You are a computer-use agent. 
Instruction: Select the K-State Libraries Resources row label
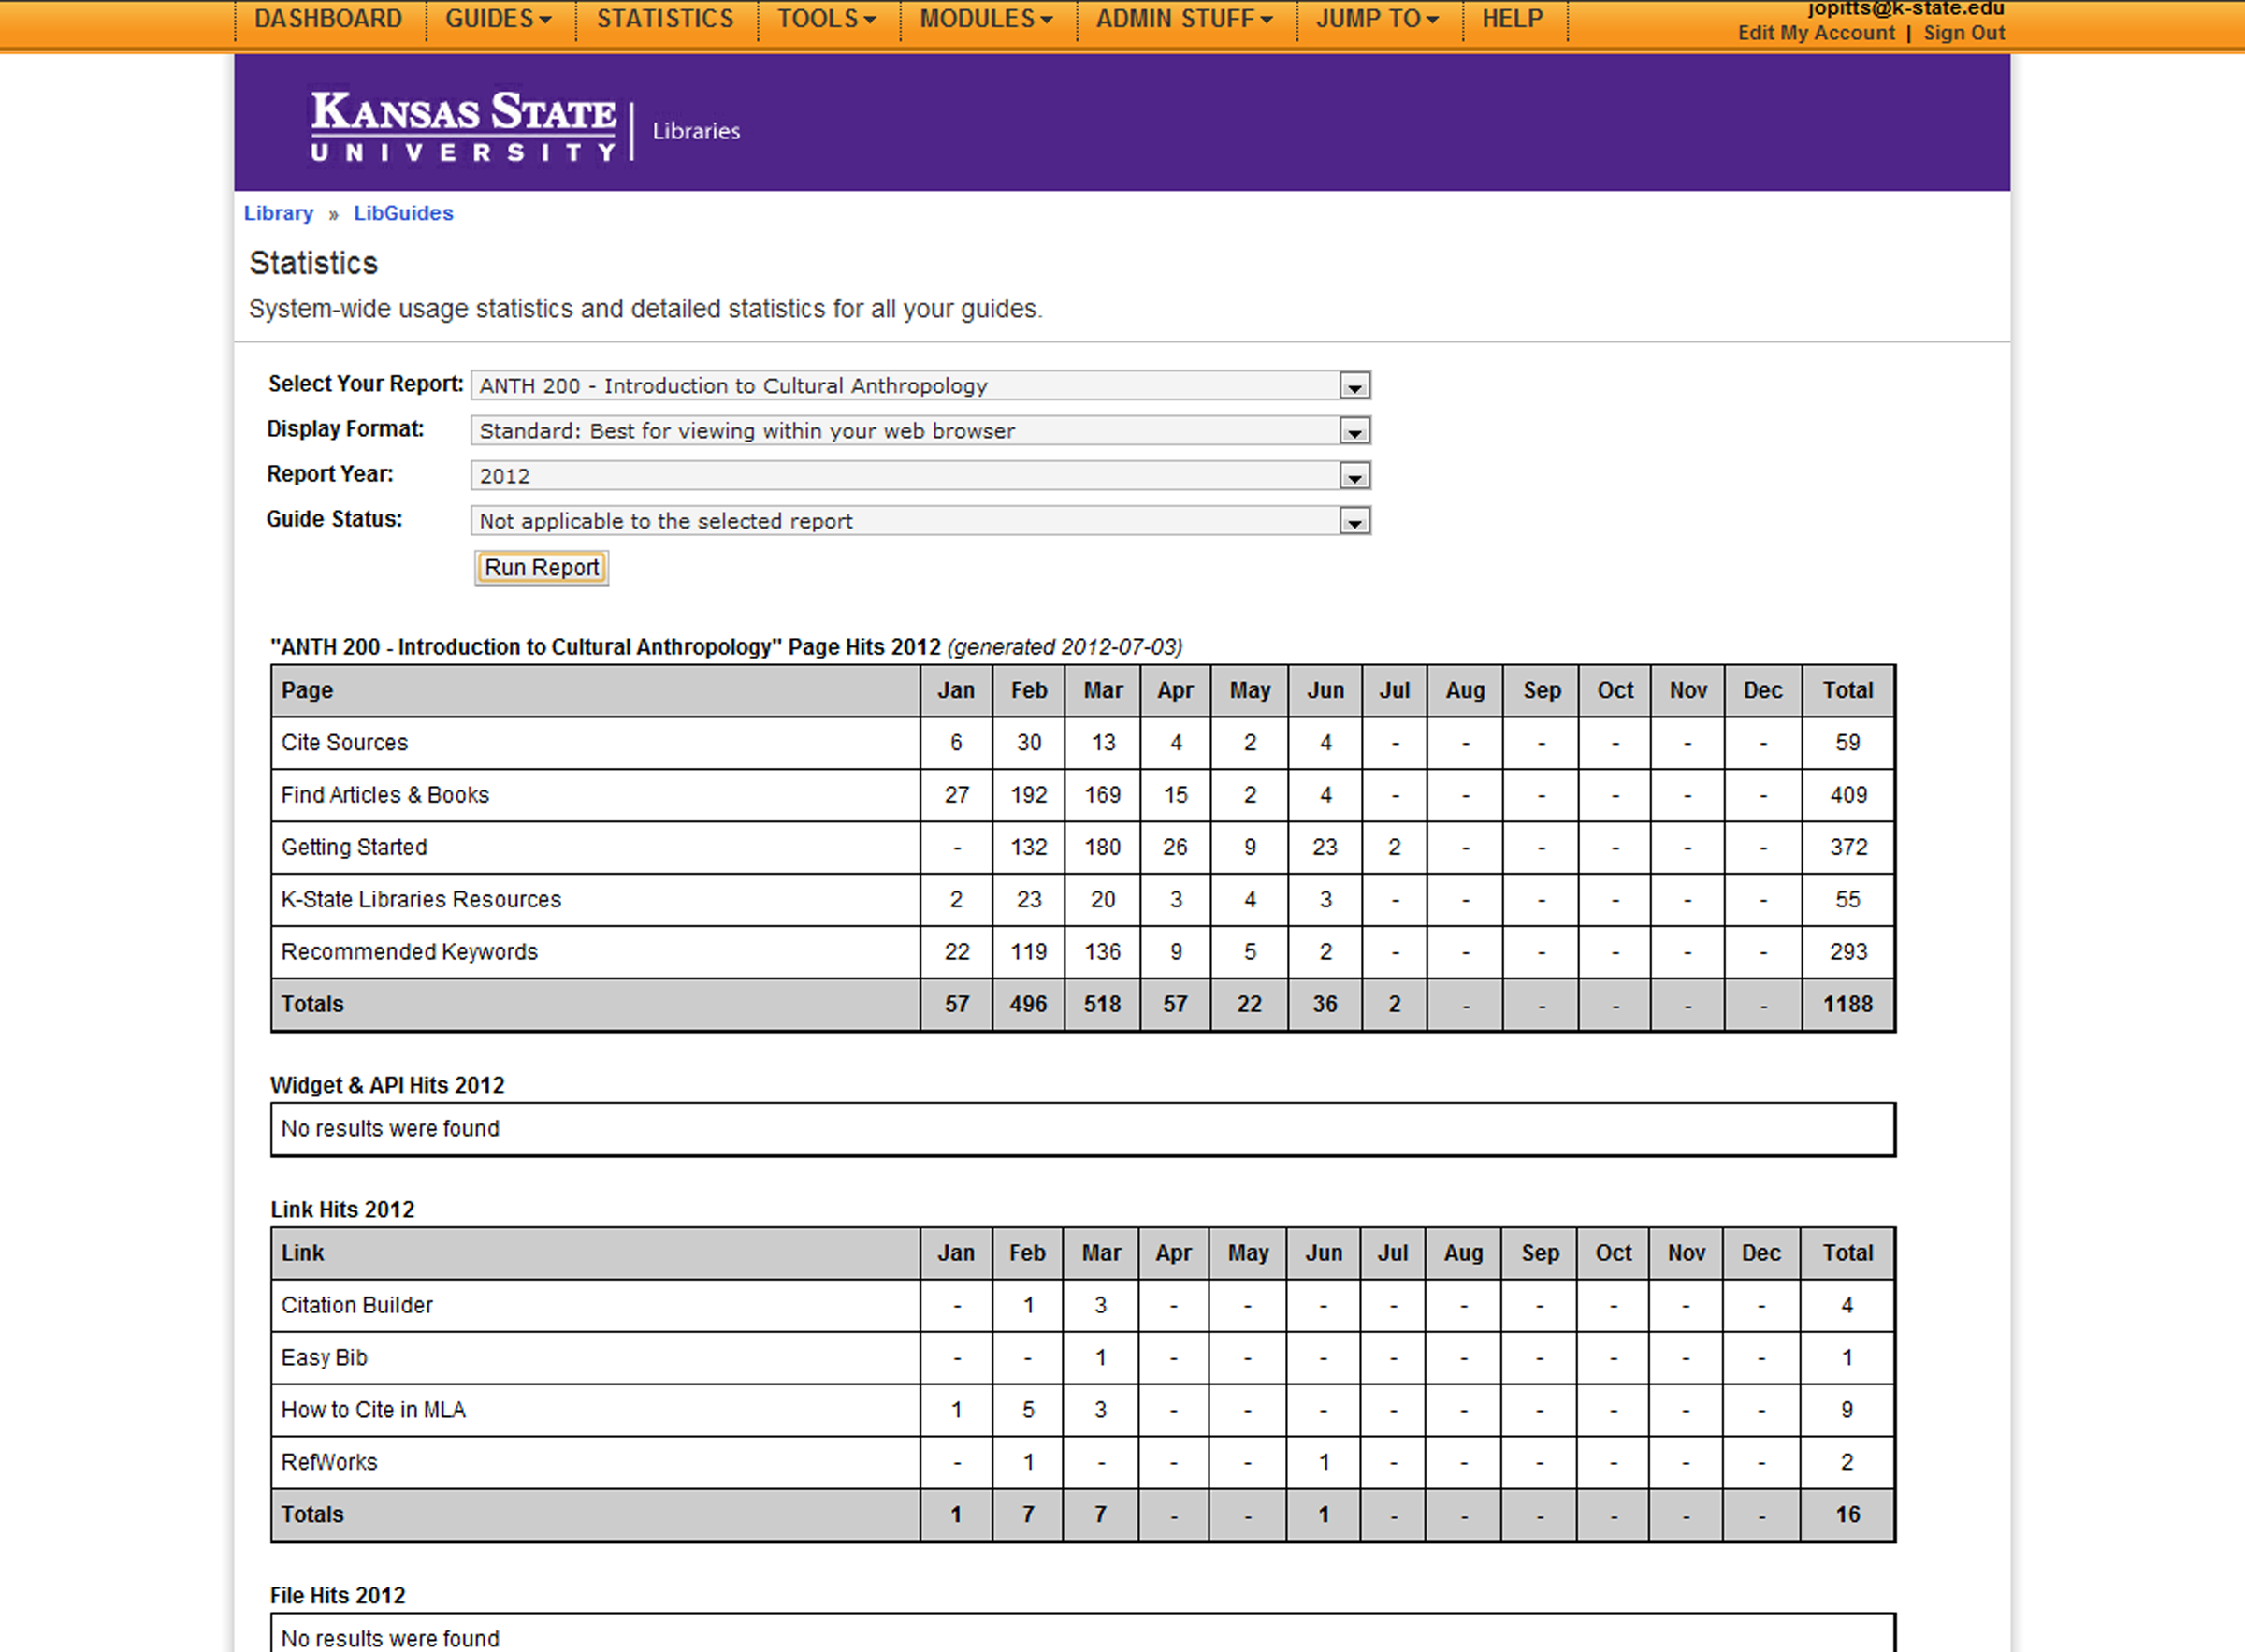(x=421, y=899)
